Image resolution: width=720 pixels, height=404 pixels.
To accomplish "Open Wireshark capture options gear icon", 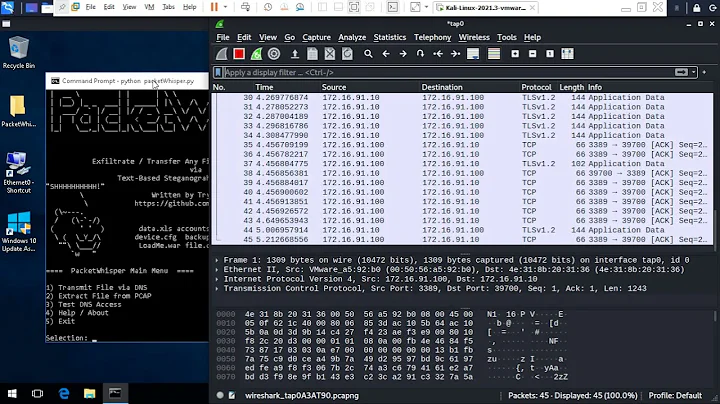I will (x=274, y=54).
